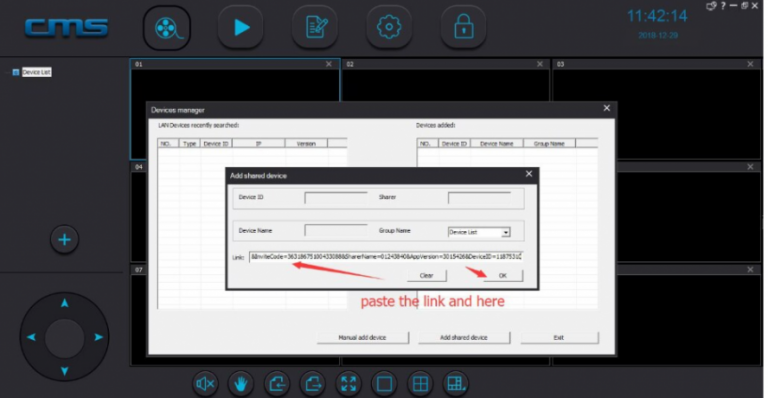
Task: Open the settings gear icon
Action: pyautogui.click(x=389, y=27)
